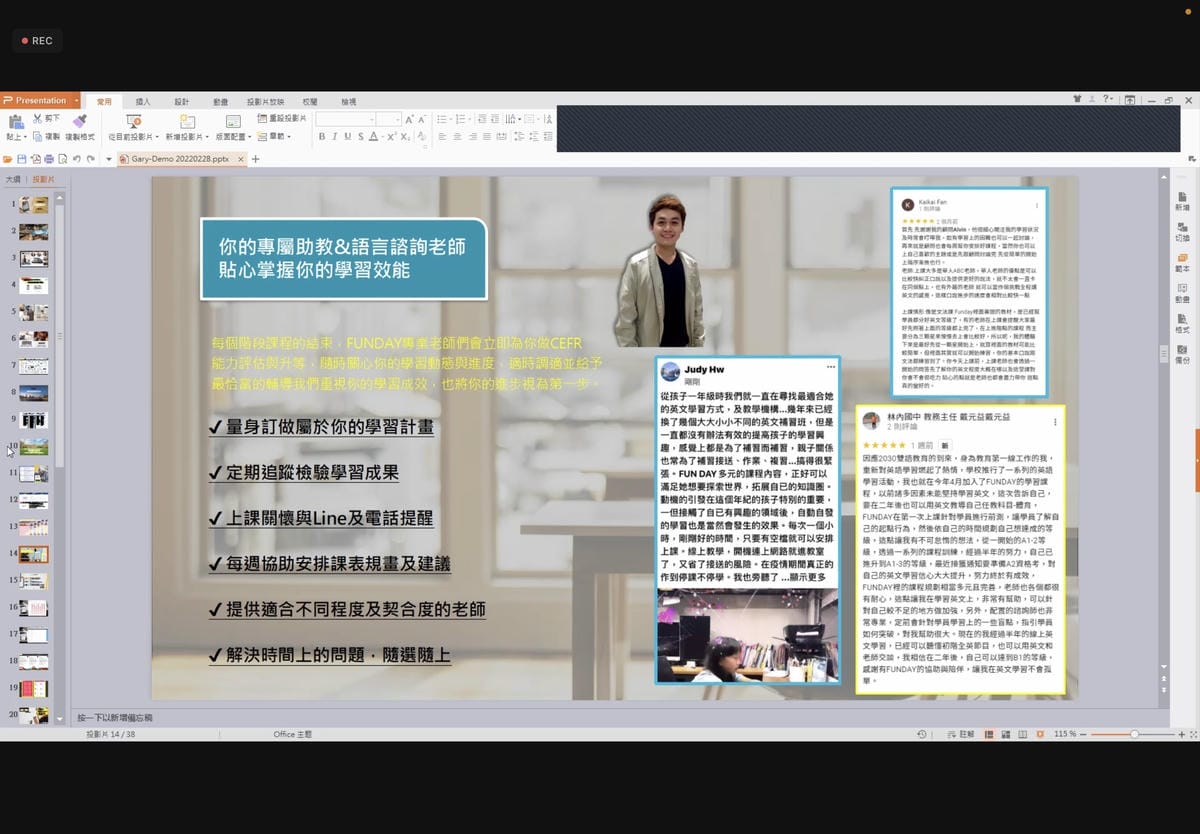Toggle Italic formatting
This screenshot has height=834, width=1200.
335,136
